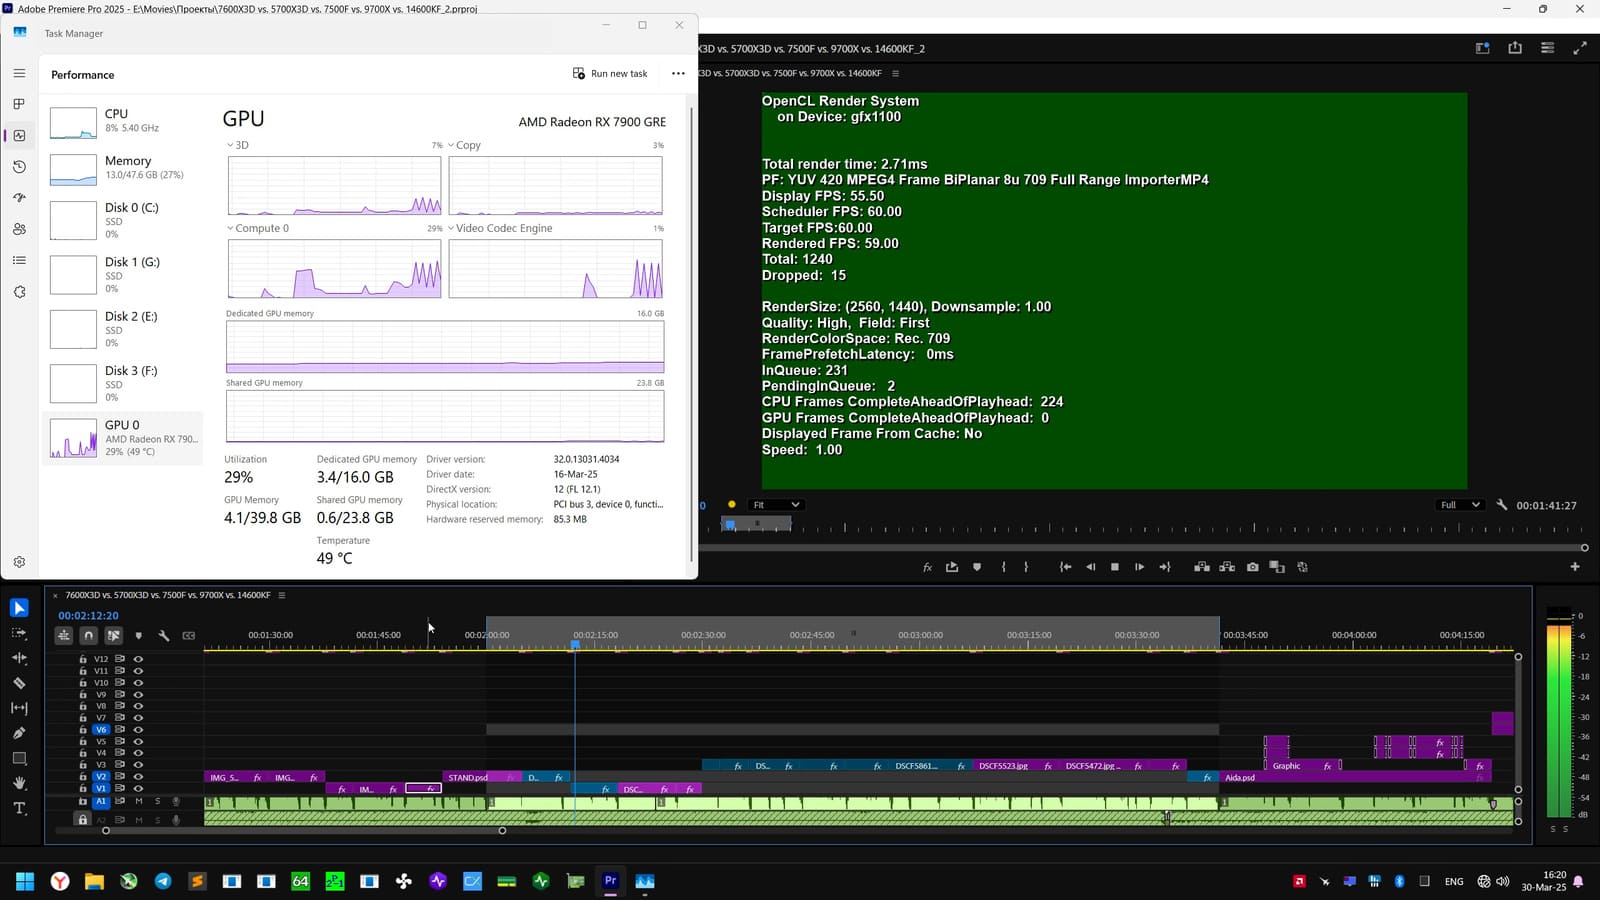The image size is (1600, 900).
Task: Open Task Manager Startup apps page
Action: click(x=19, y=198)
